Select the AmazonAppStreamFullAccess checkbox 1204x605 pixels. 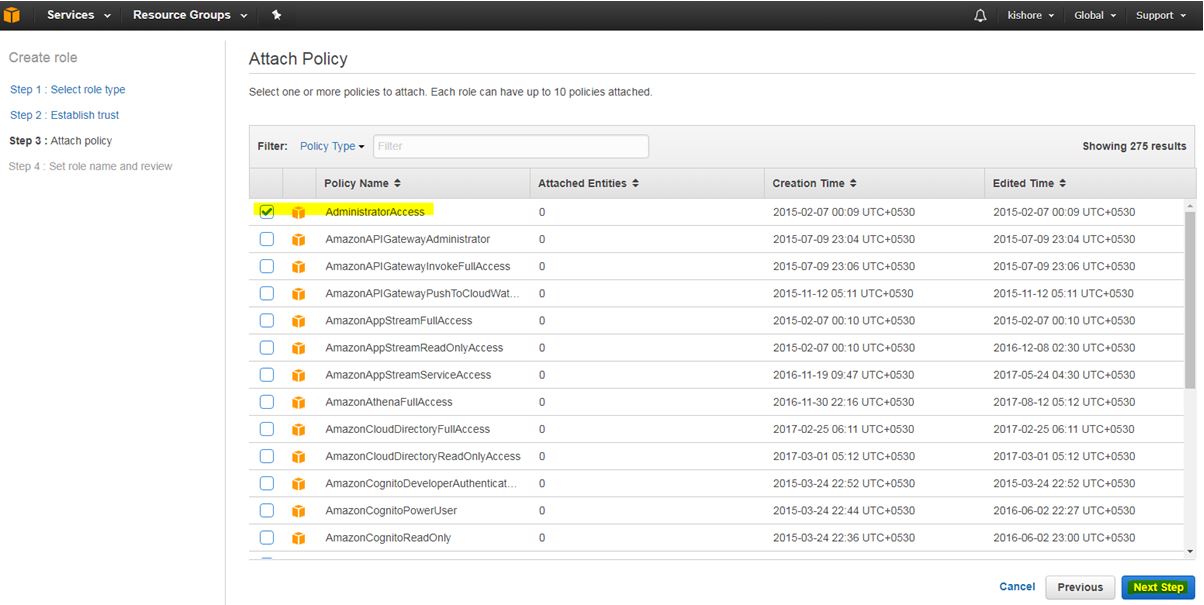click(x=267, y=321)
